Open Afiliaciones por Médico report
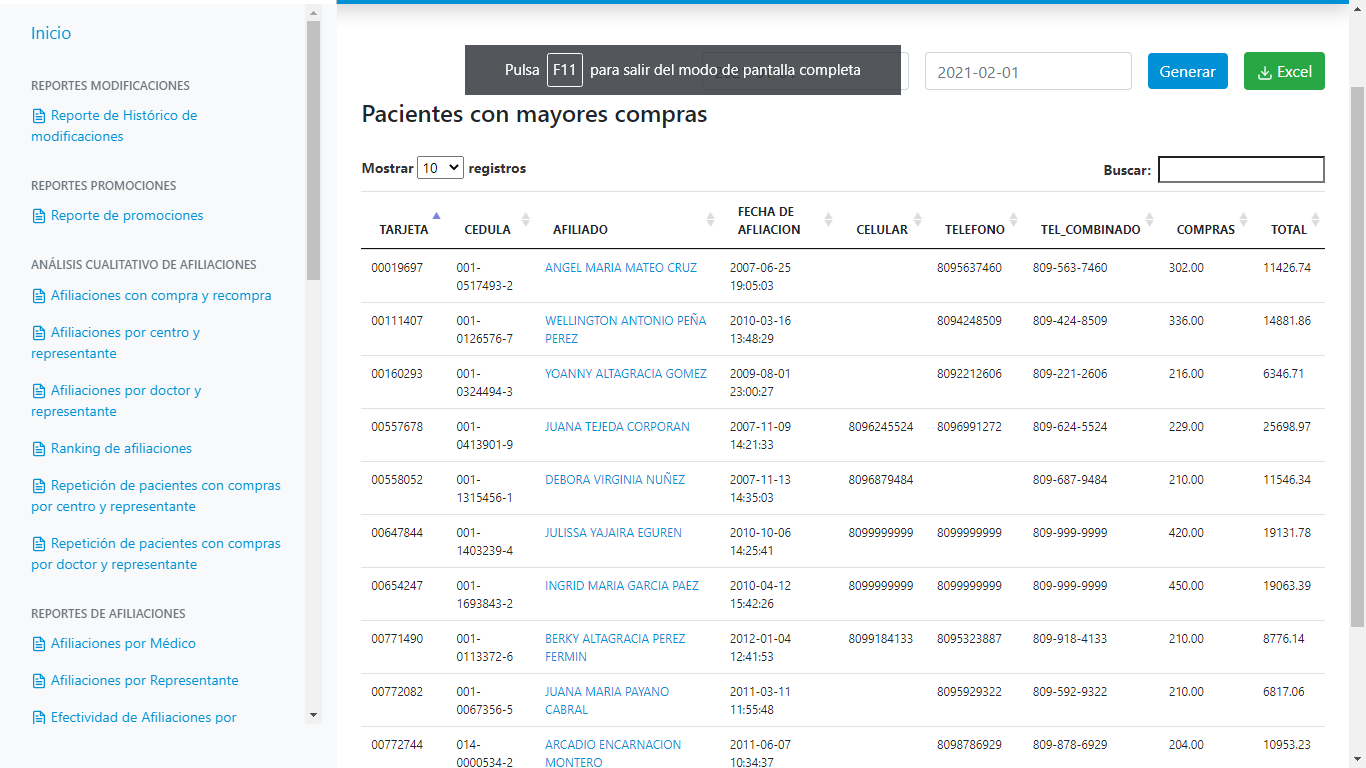 tap(123, 644)
